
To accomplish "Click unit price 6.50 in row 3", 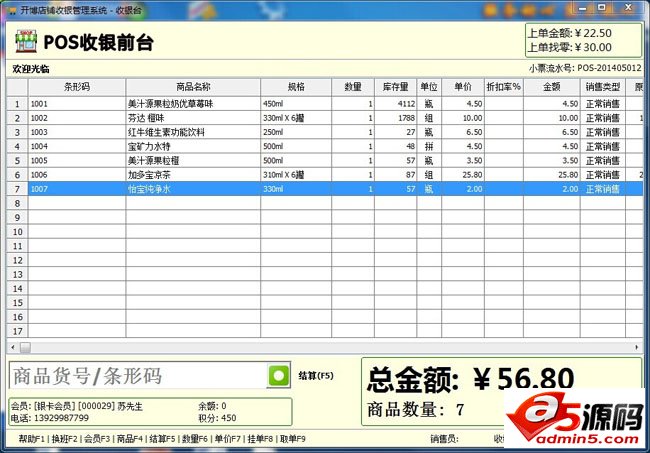I will [x=463, y=132].
